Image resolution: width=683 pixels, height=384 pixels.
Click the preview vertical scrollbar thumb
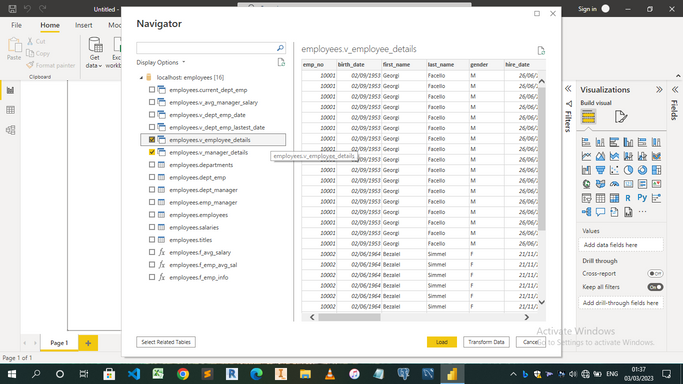coord(541,159)
